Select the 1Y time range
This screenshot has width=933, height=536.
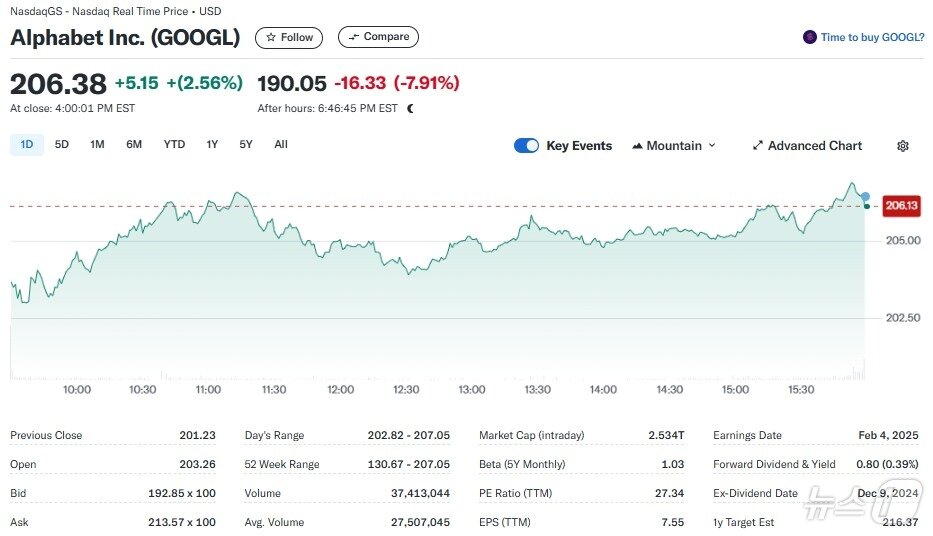tap(212, 145)
